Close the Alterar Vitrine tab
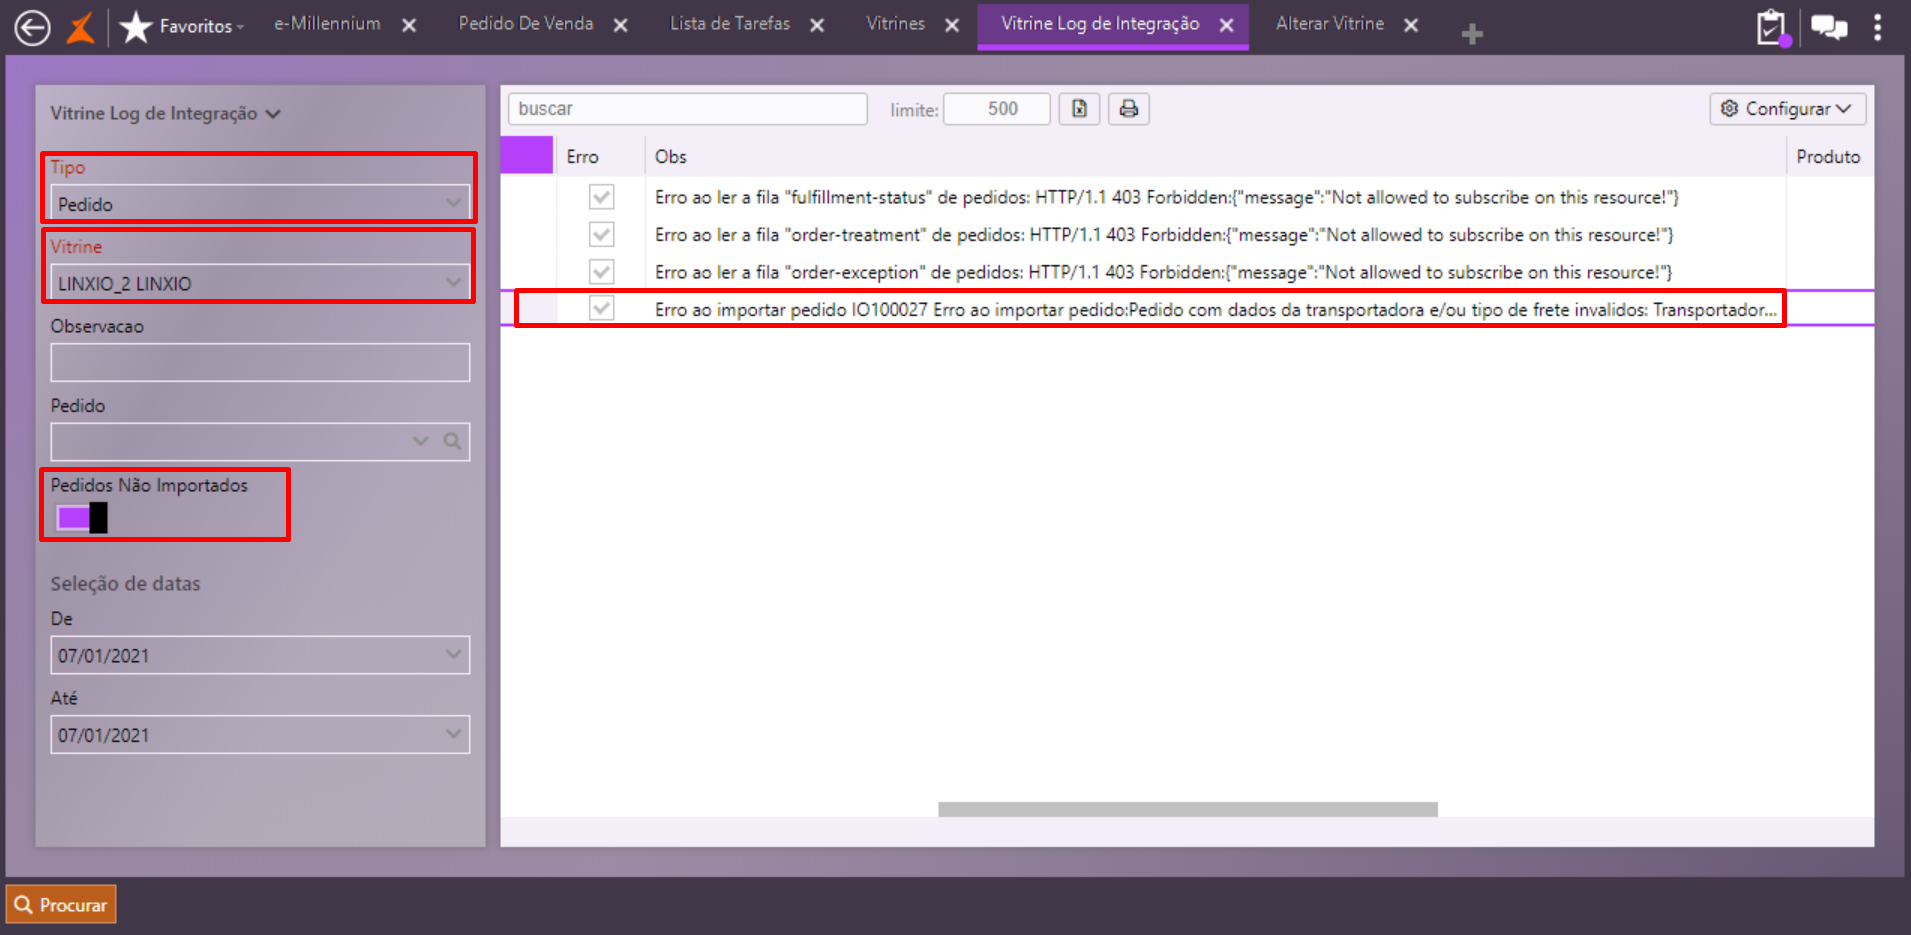 1411,25
